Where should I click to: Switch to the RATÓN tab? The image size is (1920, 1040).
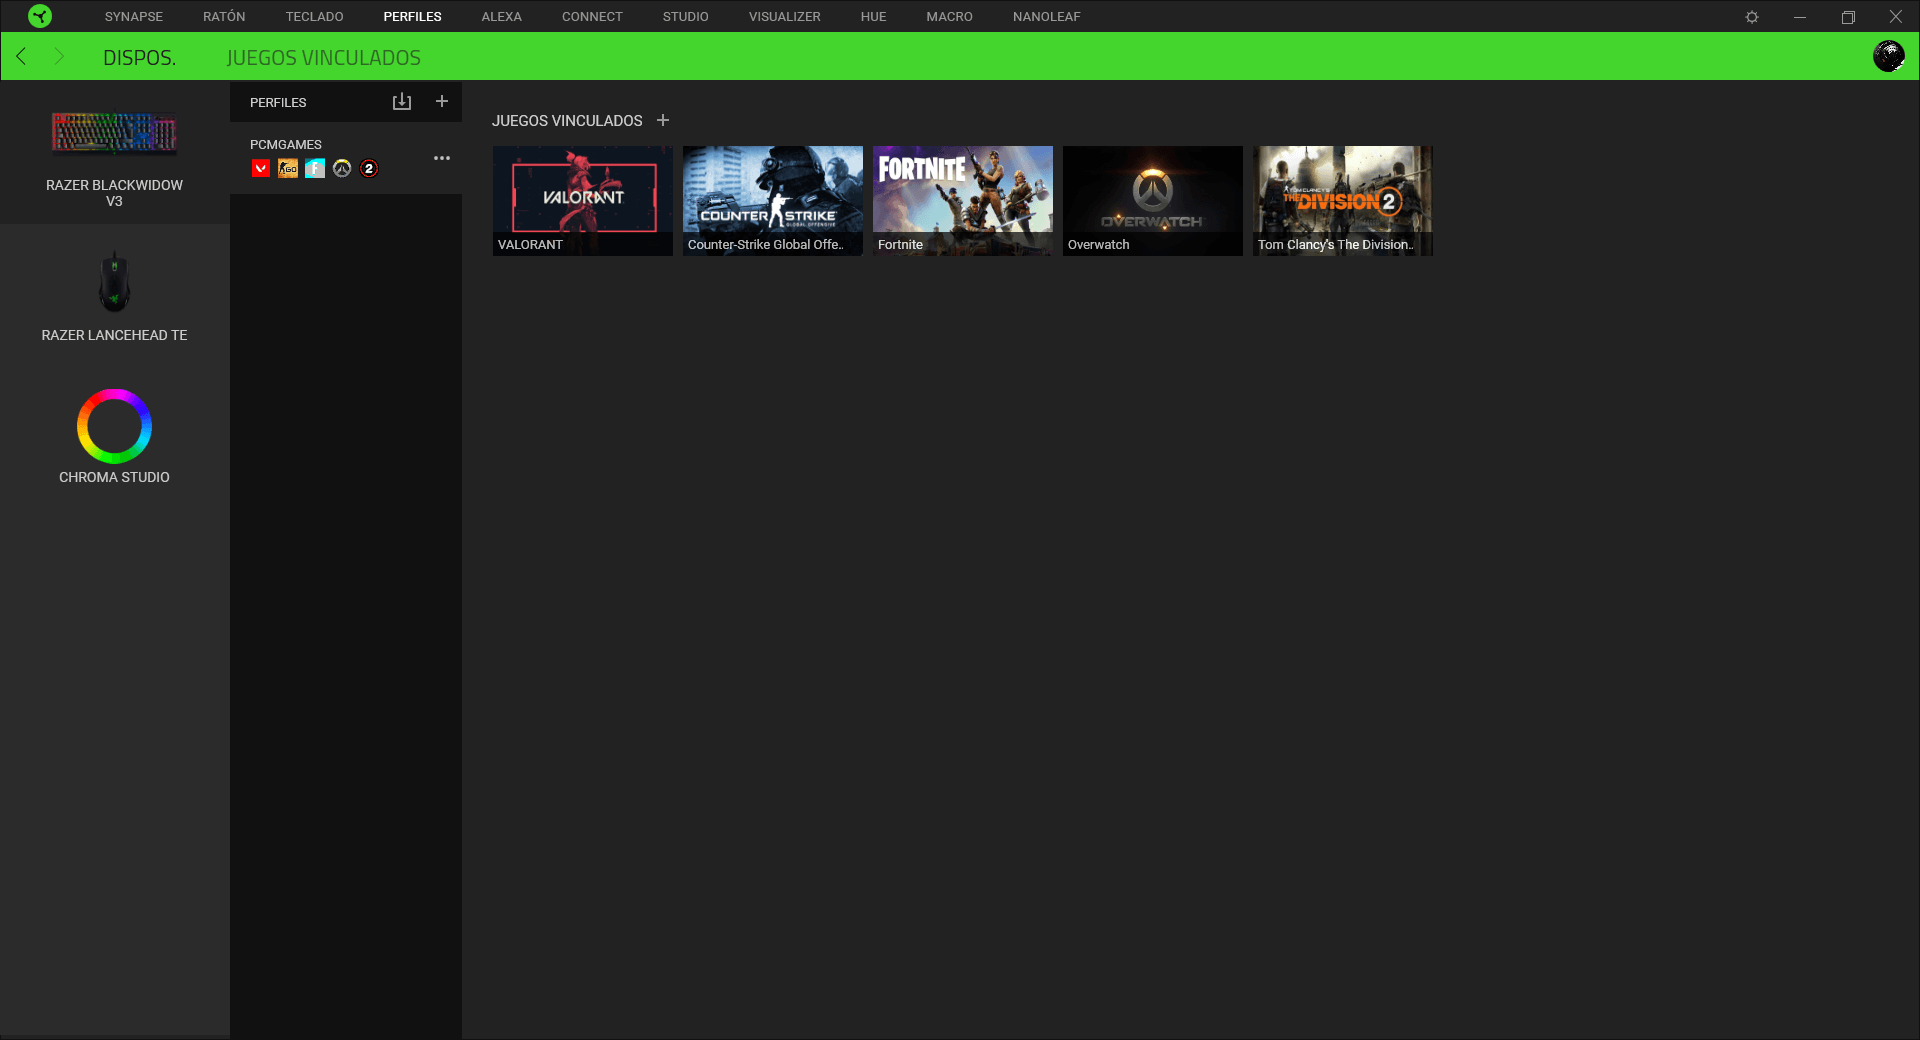(x=224, y=17)
